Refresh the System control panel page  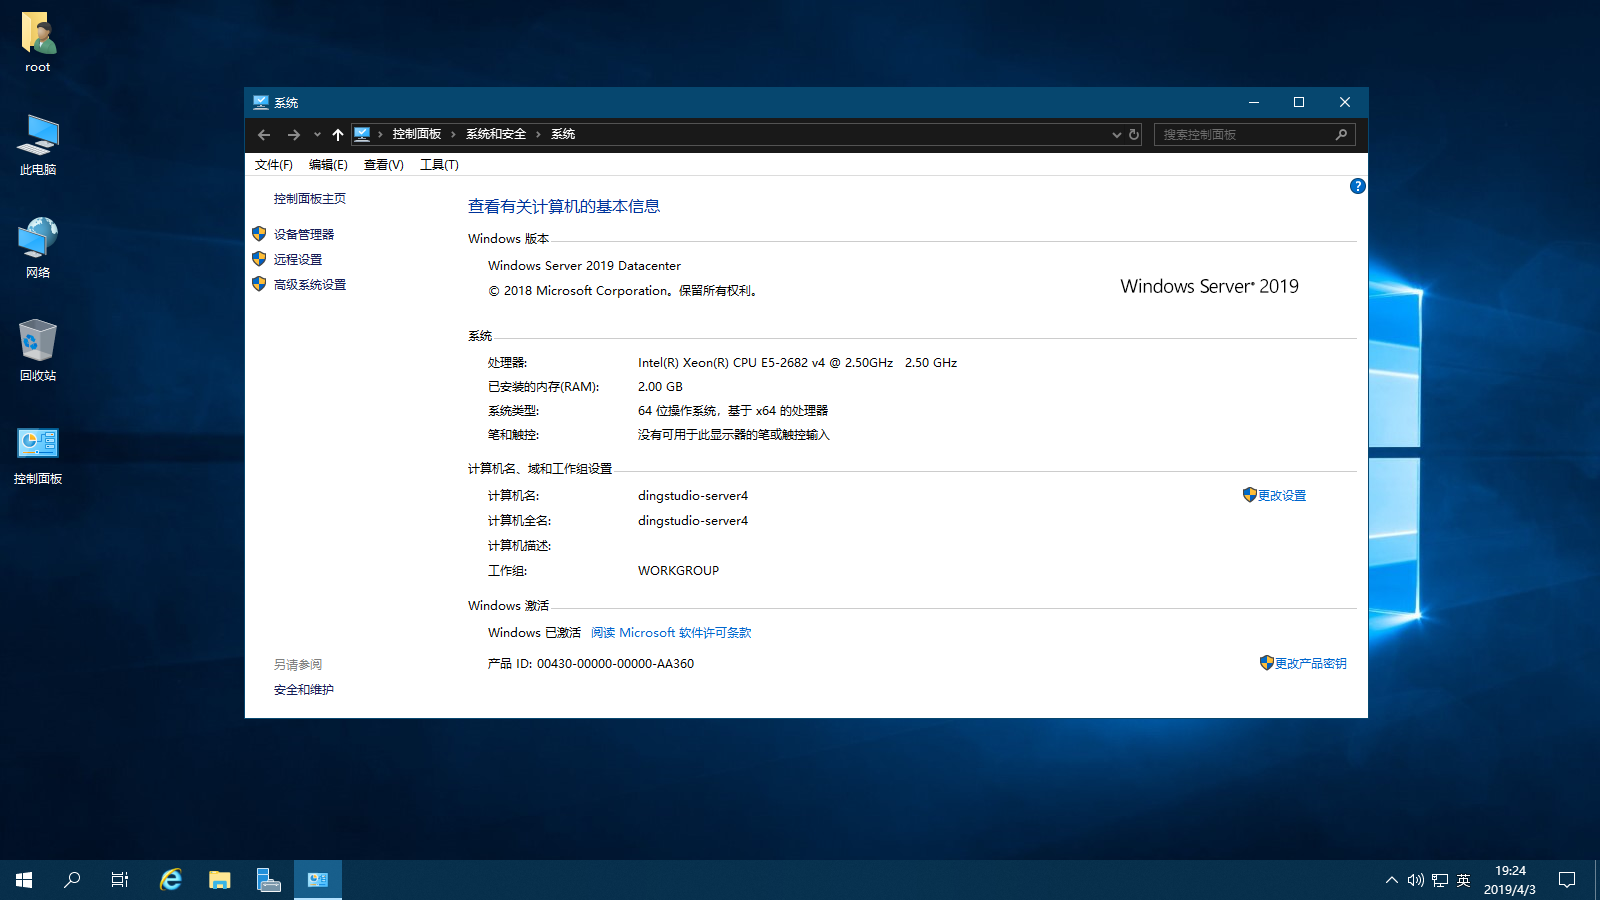[1134, 134]
